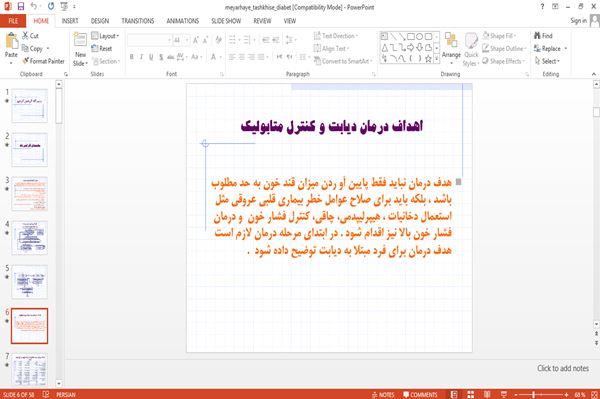Open the Layout dropdown
Viewport: 600px width, 399px height.
point(105,36)
